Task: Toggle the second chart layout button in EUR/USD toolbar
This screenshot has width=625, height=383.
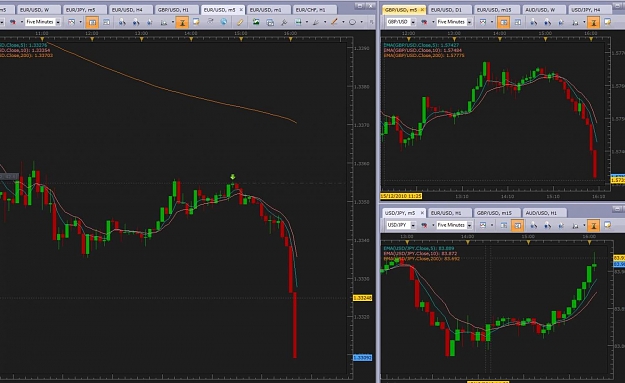Action: pyautogui.click(x=106, y=22)
